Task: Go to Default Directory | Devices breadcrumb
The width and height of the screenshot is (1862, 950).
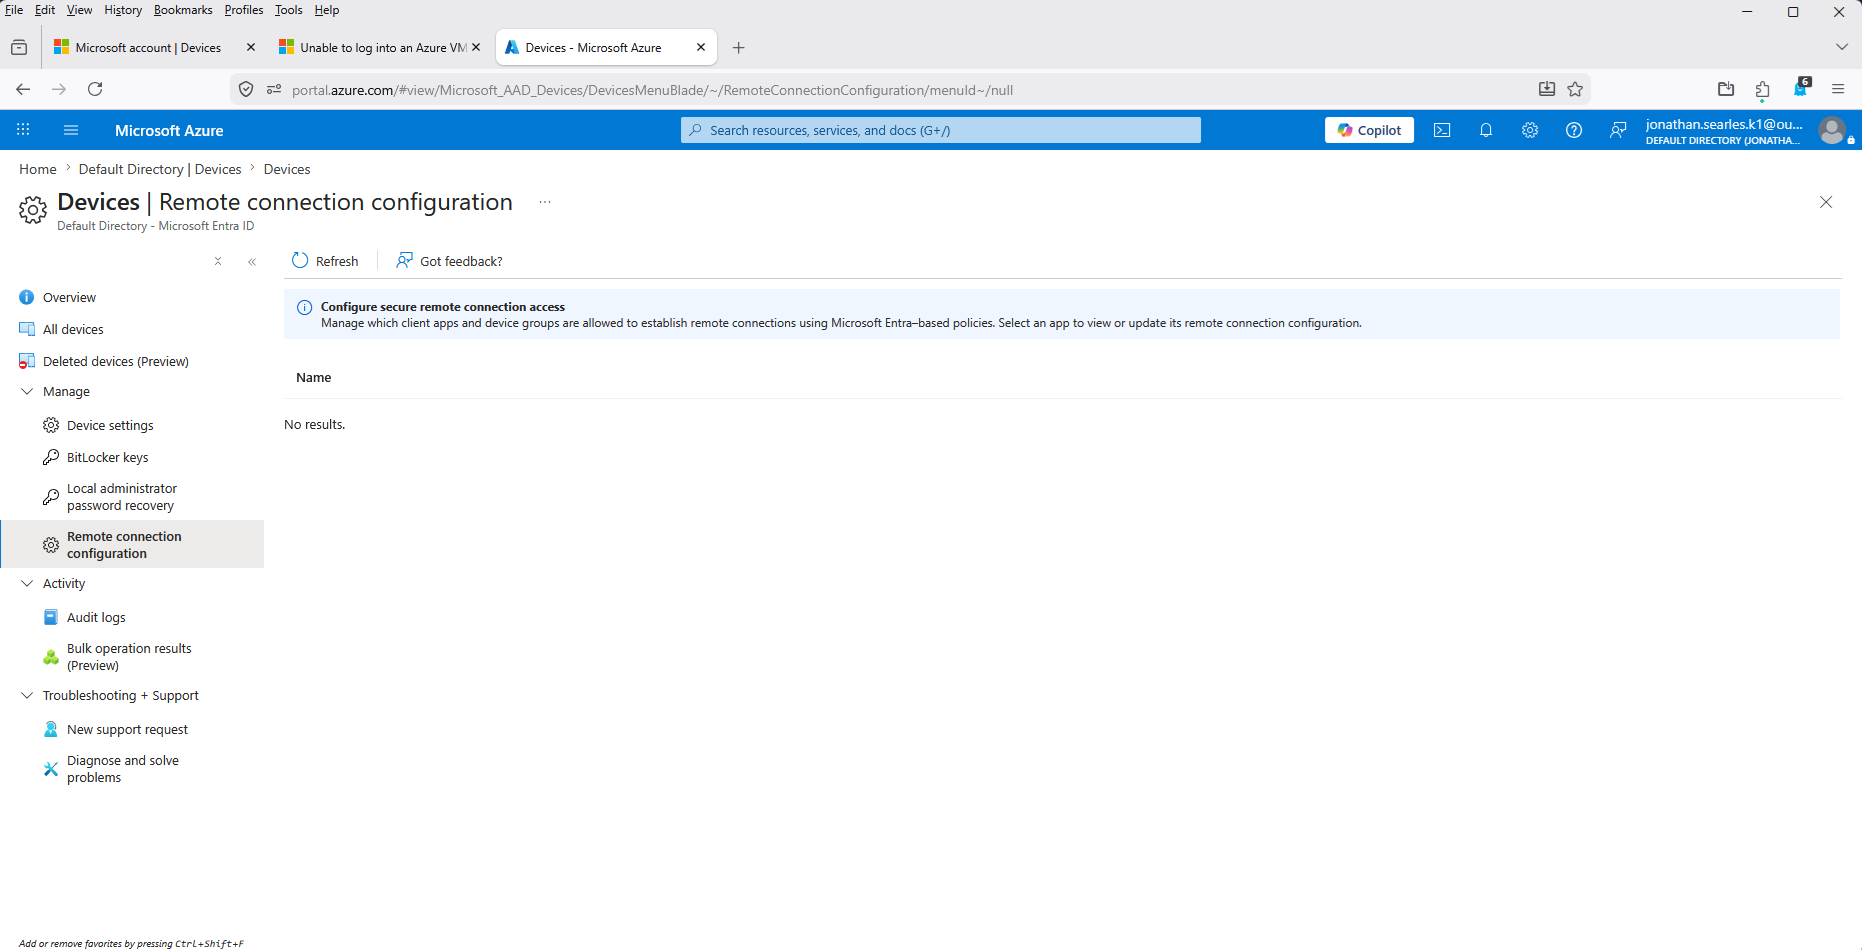Action: coord(160,169)
